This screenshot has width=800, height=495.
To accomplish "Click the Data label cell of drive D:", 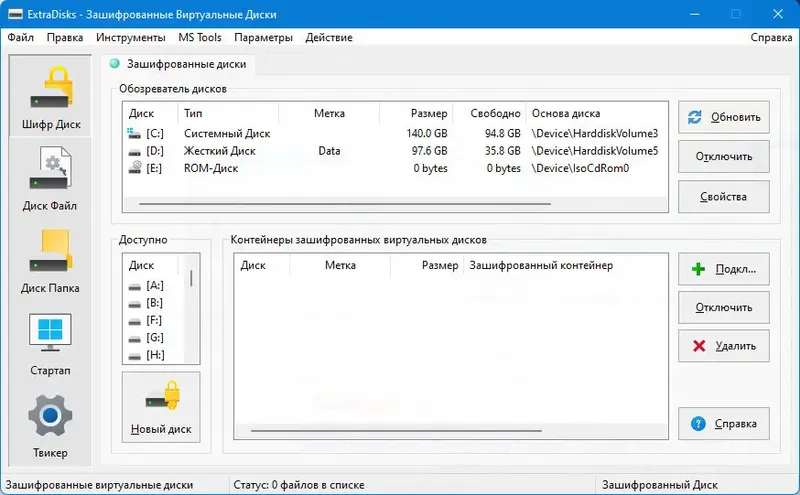I will pos(329,151).
